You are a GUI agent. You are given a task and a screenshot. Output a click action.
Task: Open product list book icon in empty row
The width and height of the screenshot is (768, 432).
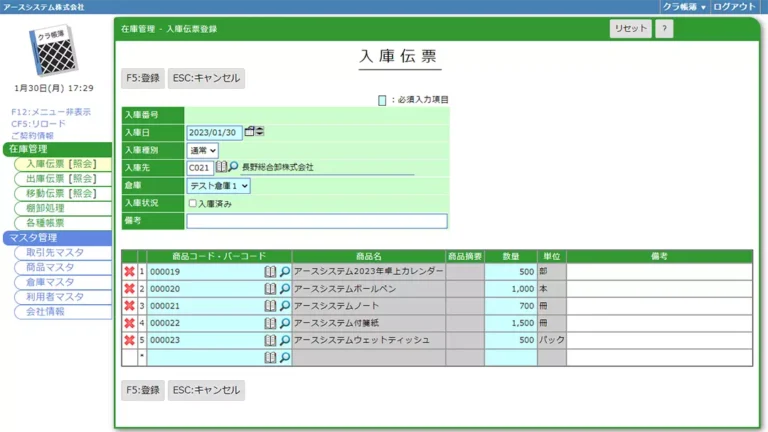point(270,358)
